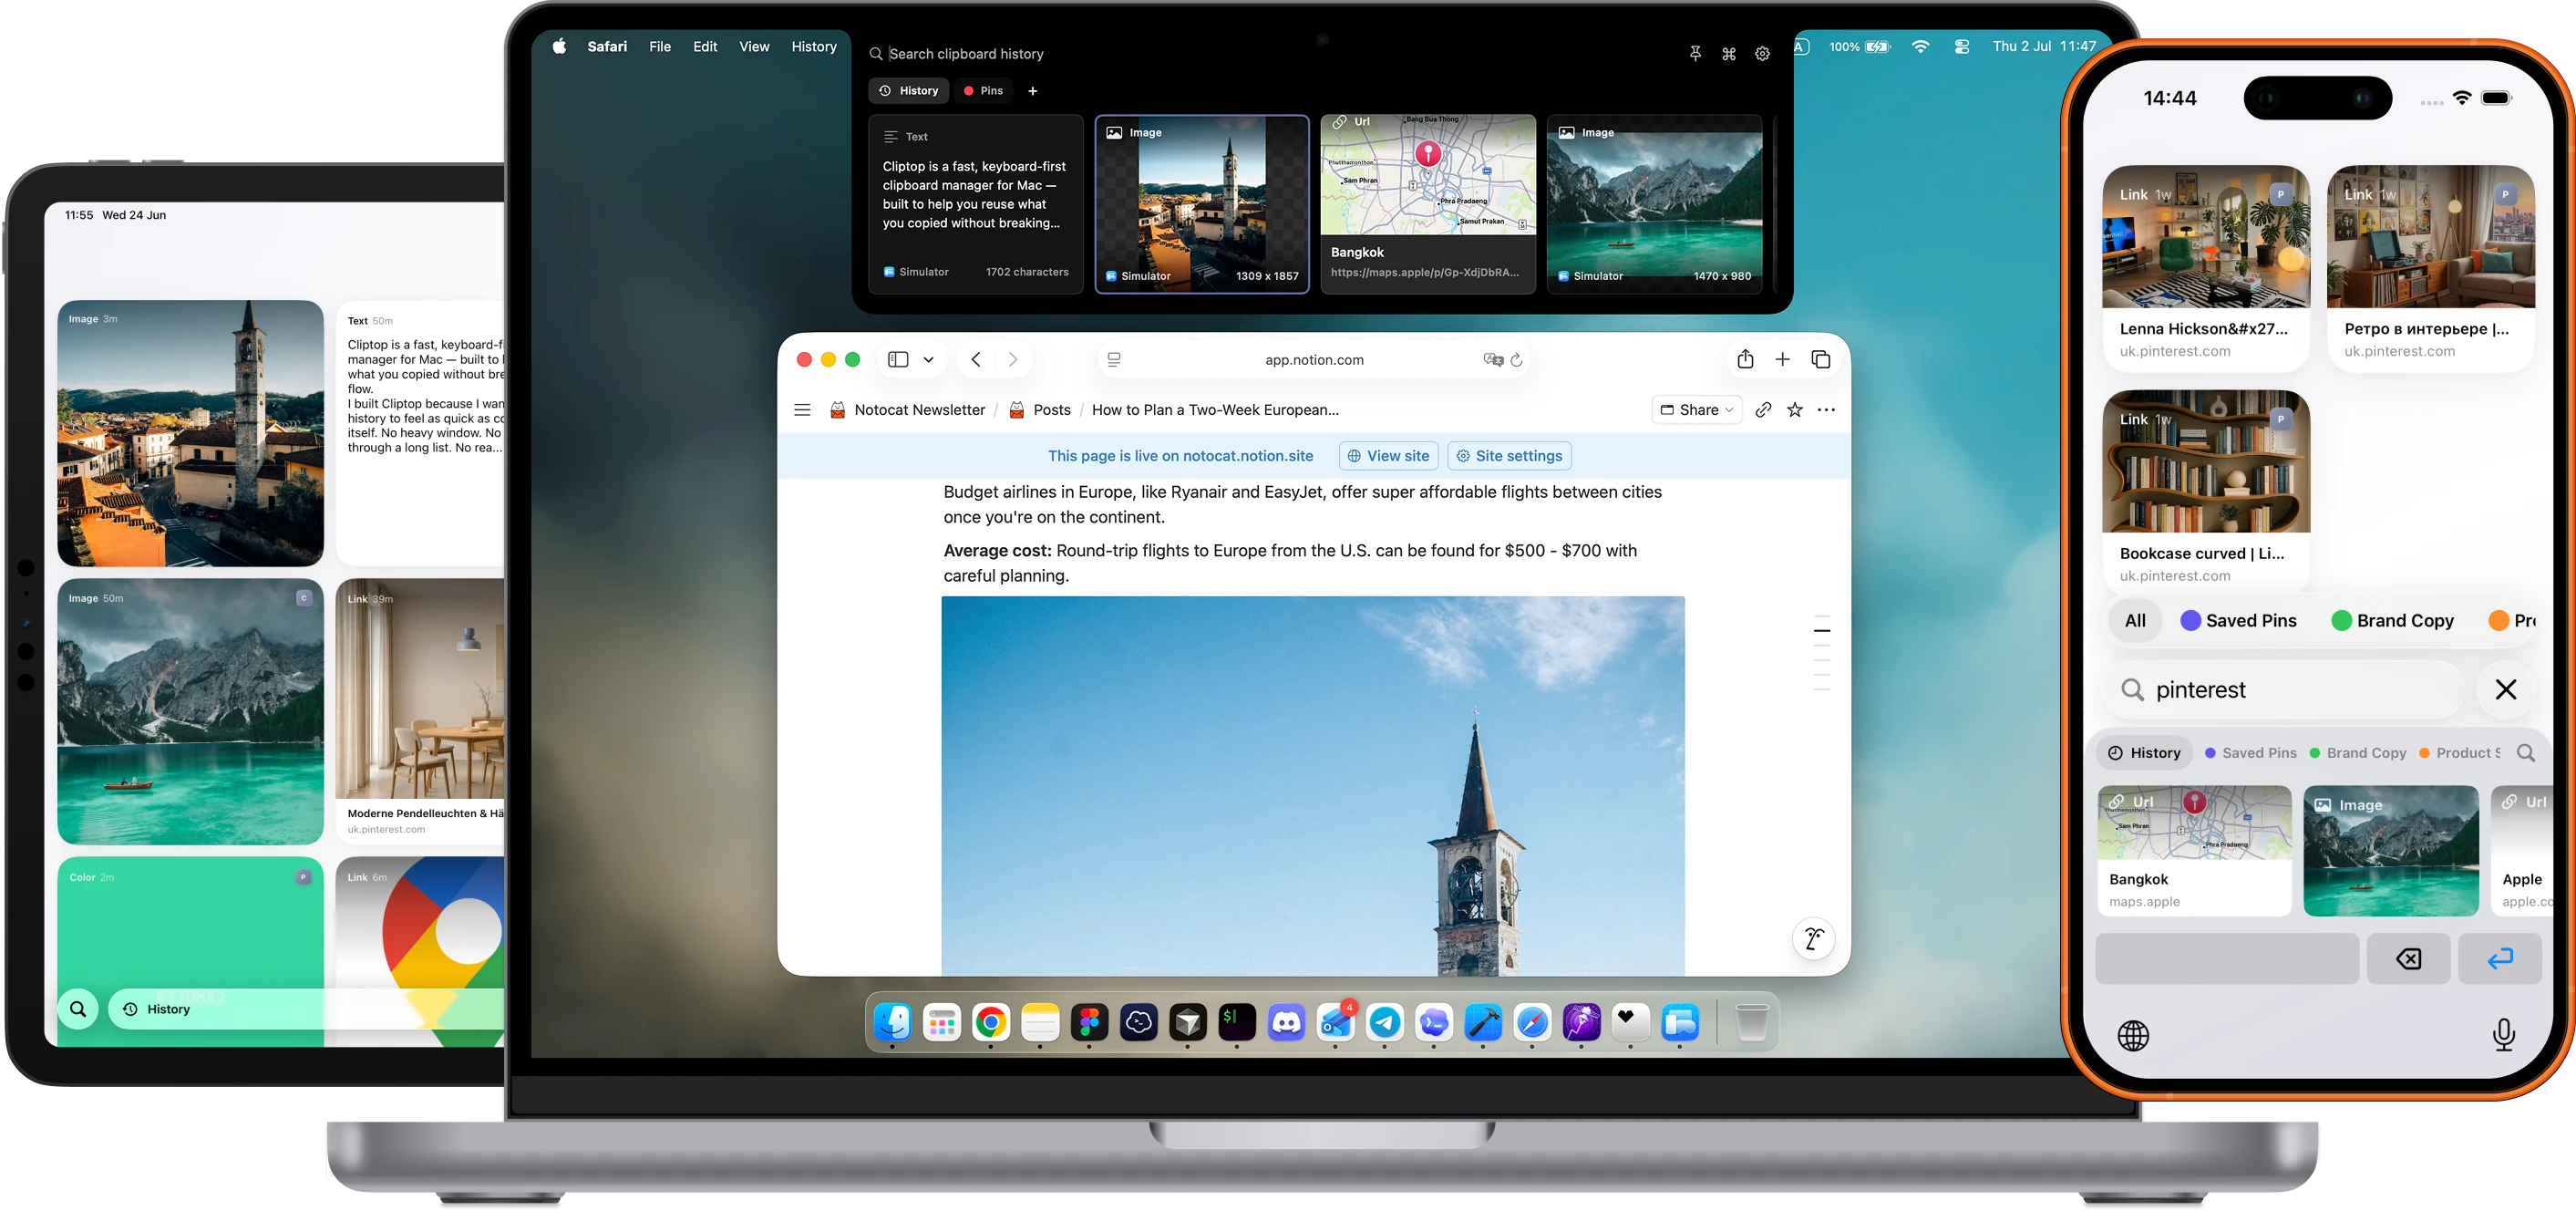This screenshot has height=1211, width=2576.
Task: Click the Site settings button
Action: tap(1509, 456)
